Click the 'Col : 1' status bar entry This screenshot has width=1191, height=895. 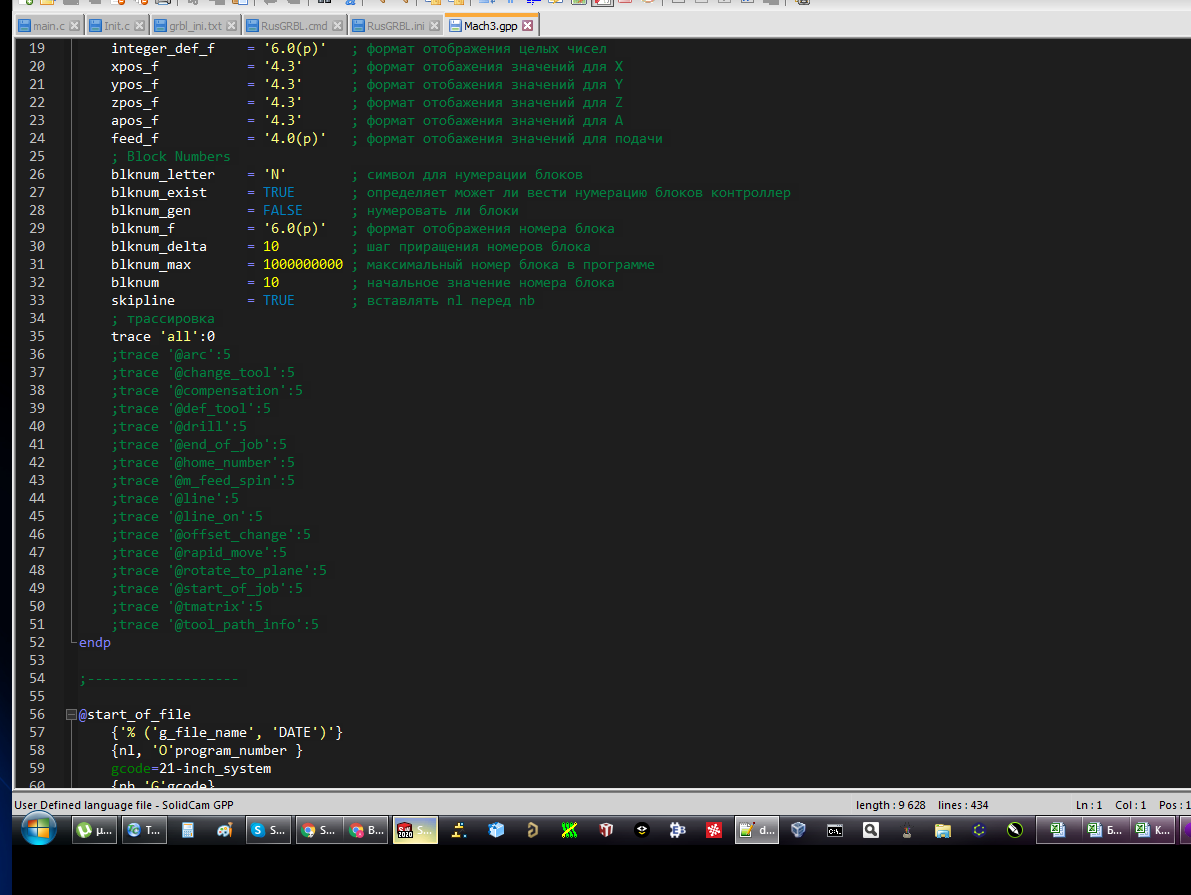coord(1130,805)
